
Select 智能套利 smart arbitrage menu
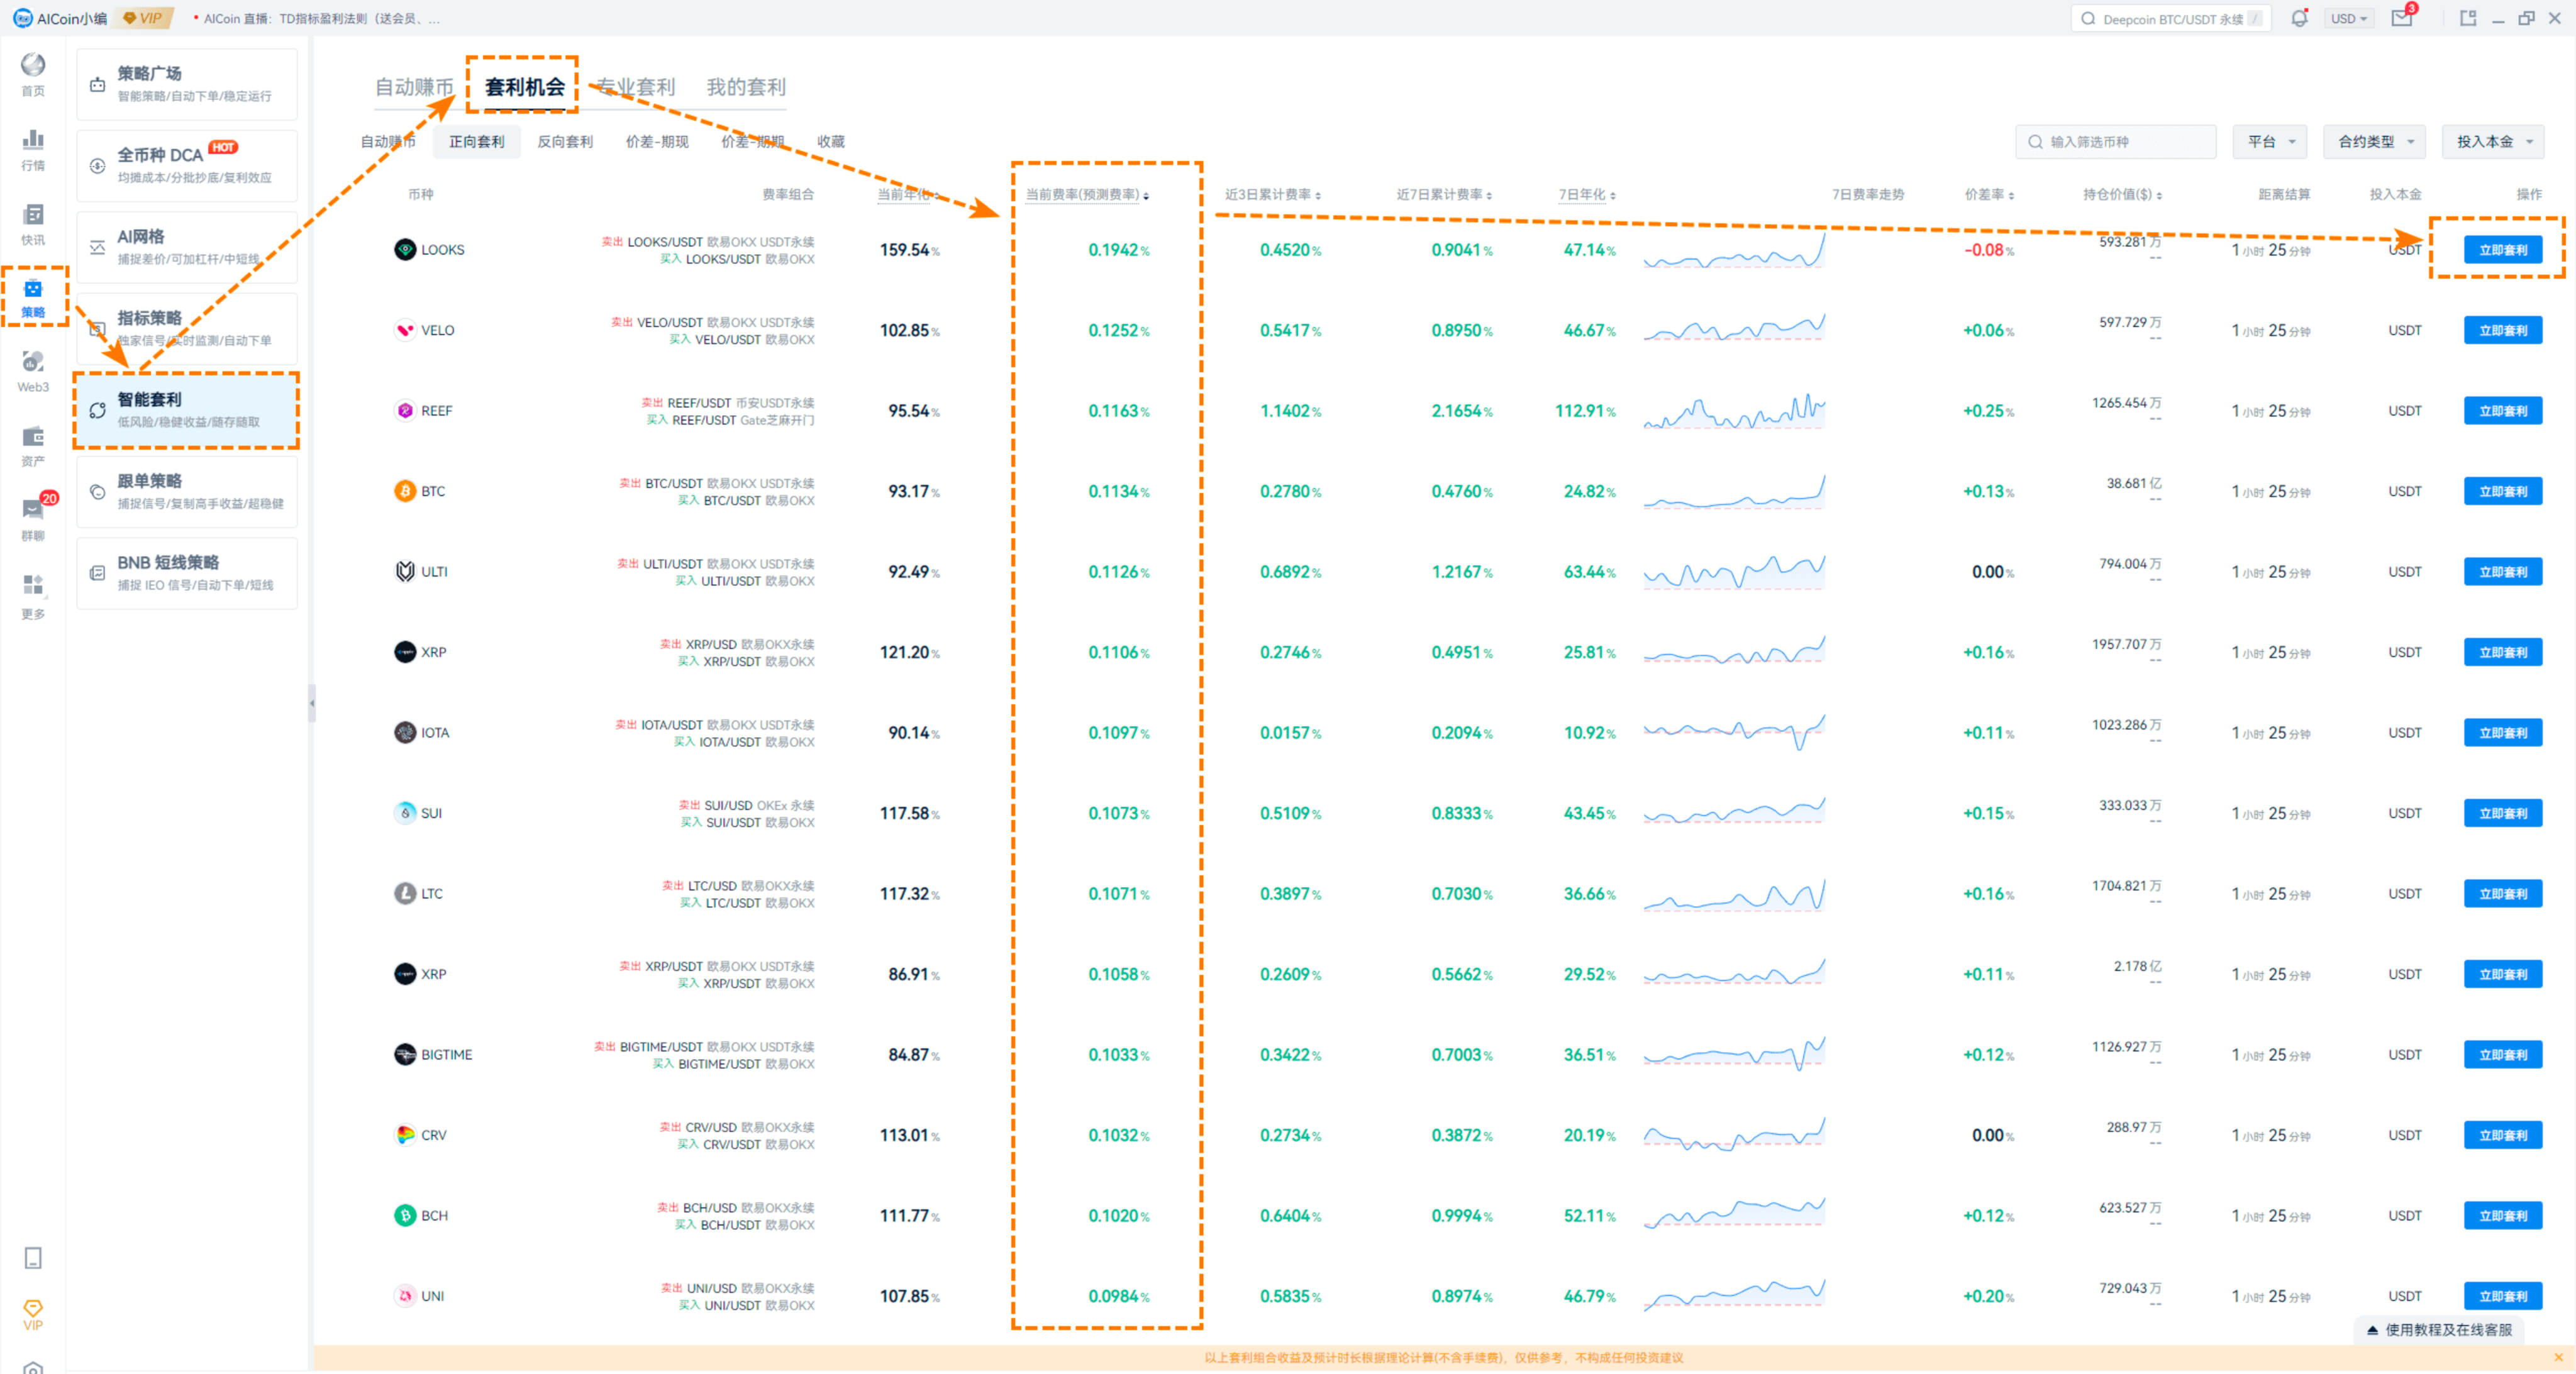point(187,410)
